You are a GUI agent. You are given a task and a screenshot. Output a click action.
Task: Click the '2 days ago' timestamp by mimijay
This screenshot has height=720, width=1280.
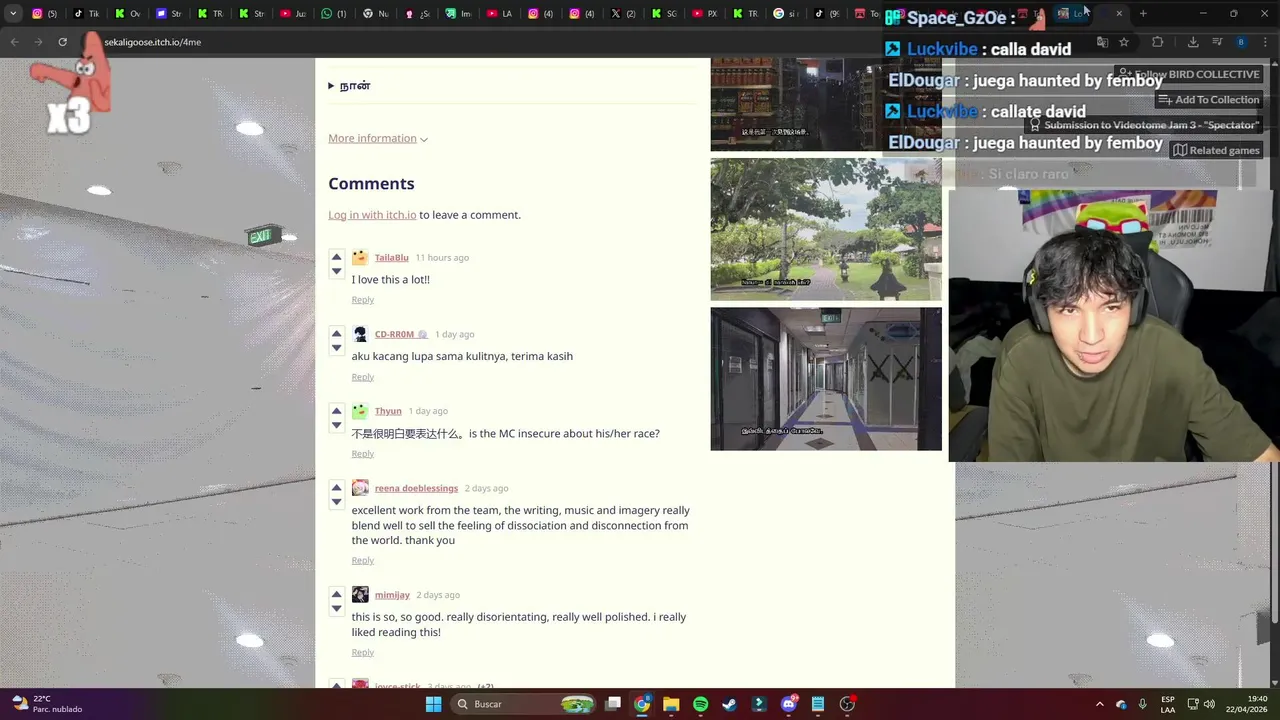[438, 595]
